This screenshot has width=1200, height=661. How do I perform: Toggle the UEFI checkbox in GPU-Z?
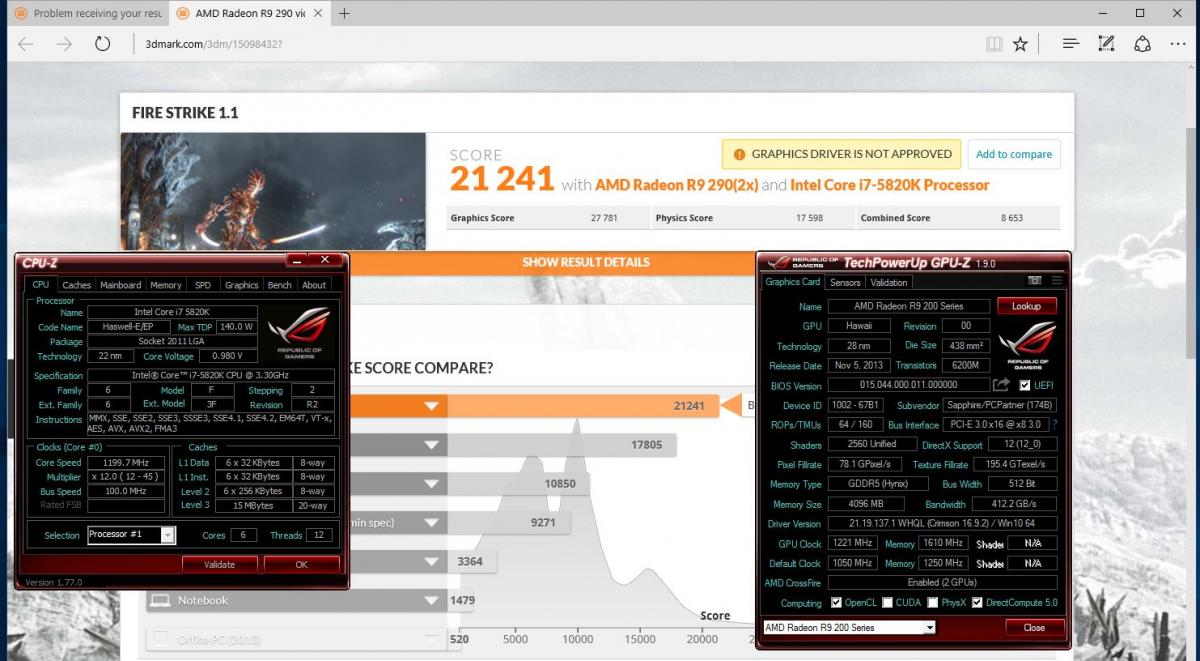click(x=1025, y=385)
